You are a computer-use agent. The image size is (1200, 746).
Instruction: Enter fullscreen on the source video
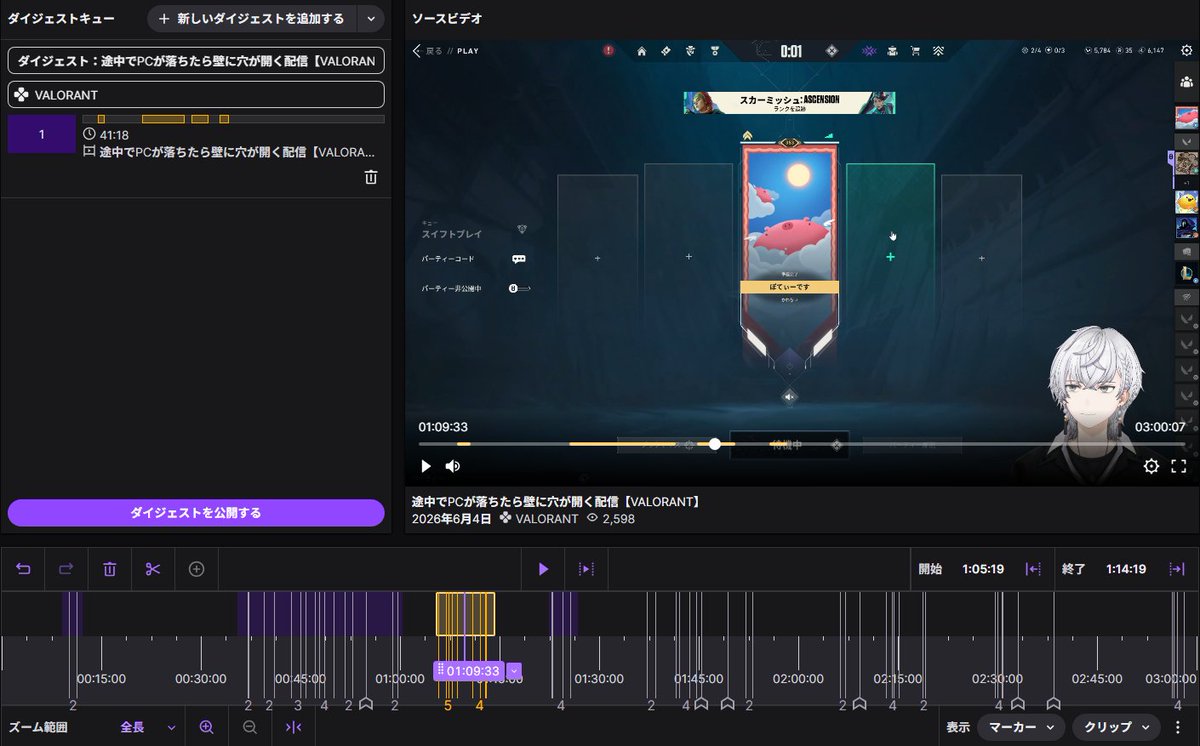click(x=1180, y=466)
